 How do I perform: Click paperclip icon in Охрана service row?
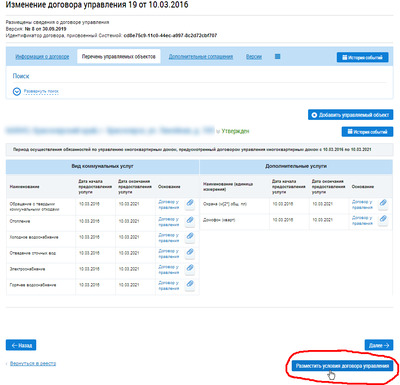(383, 203)
